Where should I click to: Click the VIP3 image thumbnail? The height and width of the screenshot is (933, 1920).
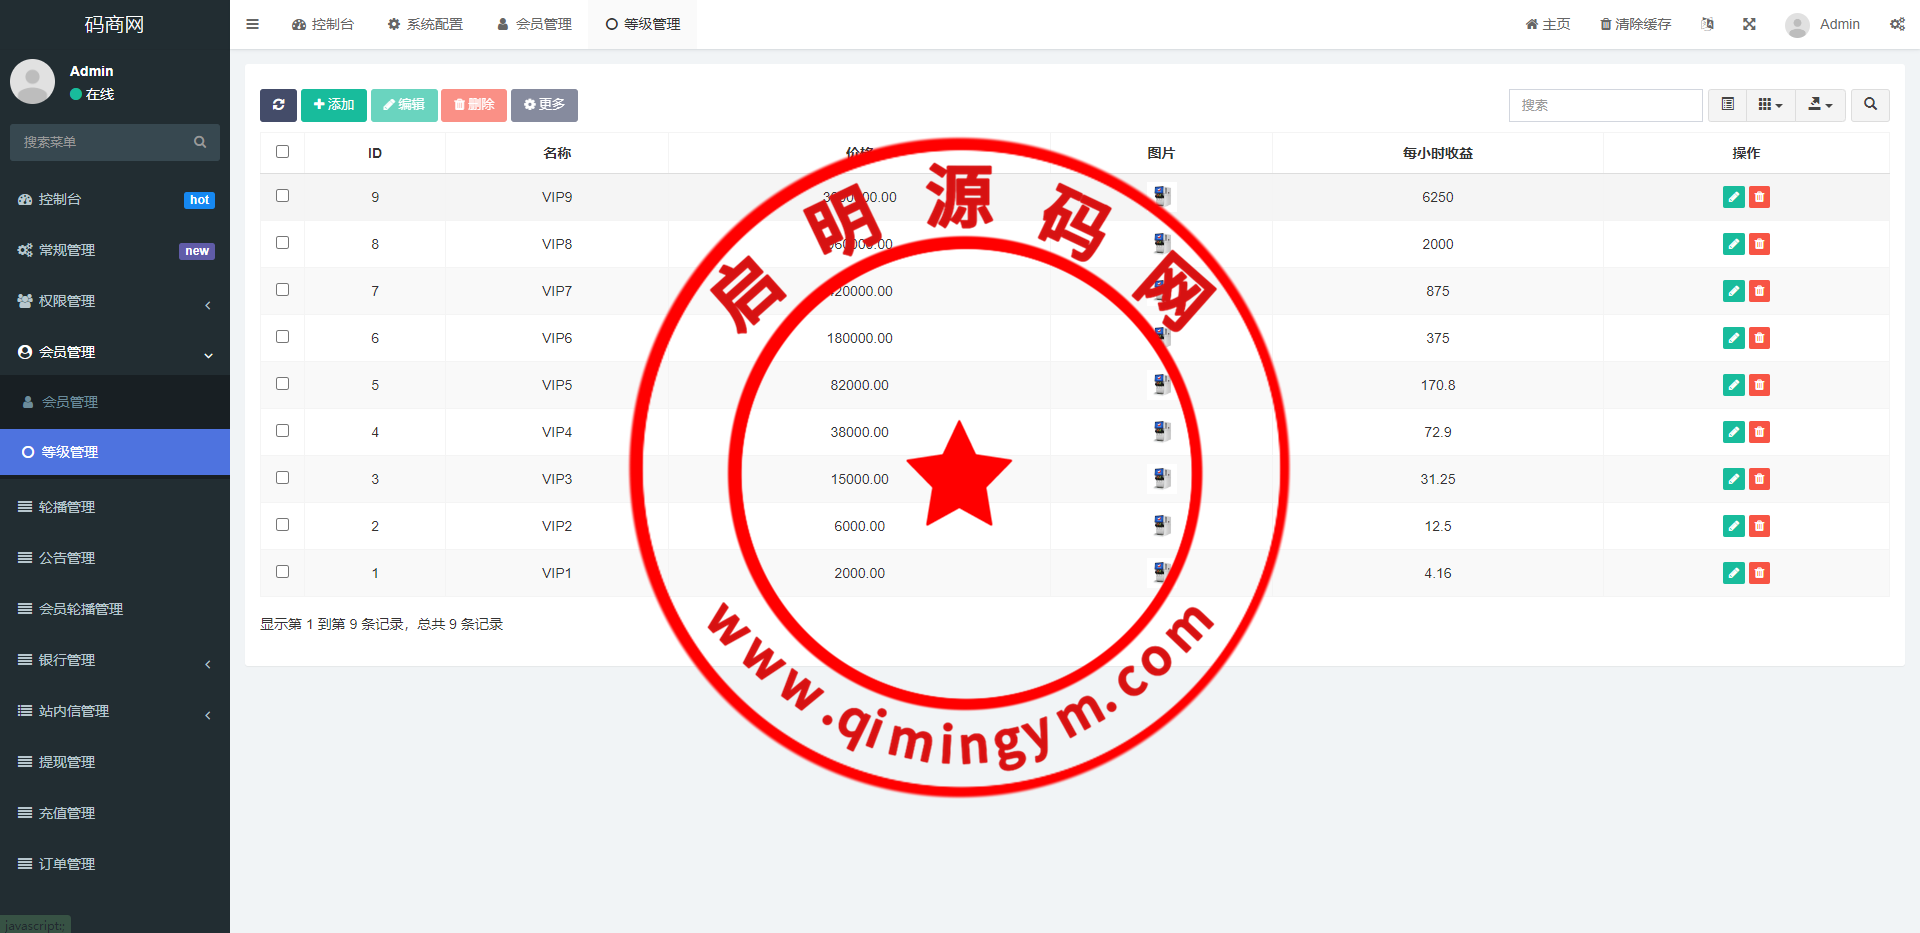pos(1161,478)
